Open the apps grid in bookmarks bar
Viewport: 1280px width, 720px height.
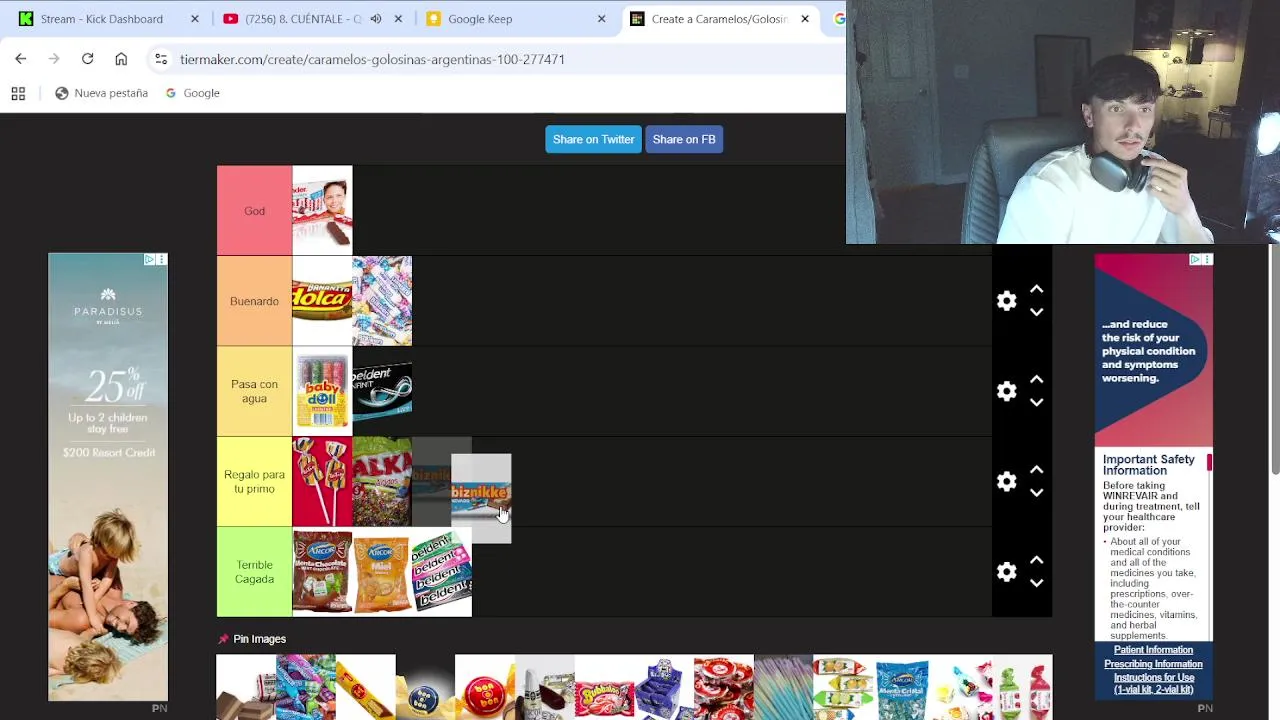pos(18,93)
